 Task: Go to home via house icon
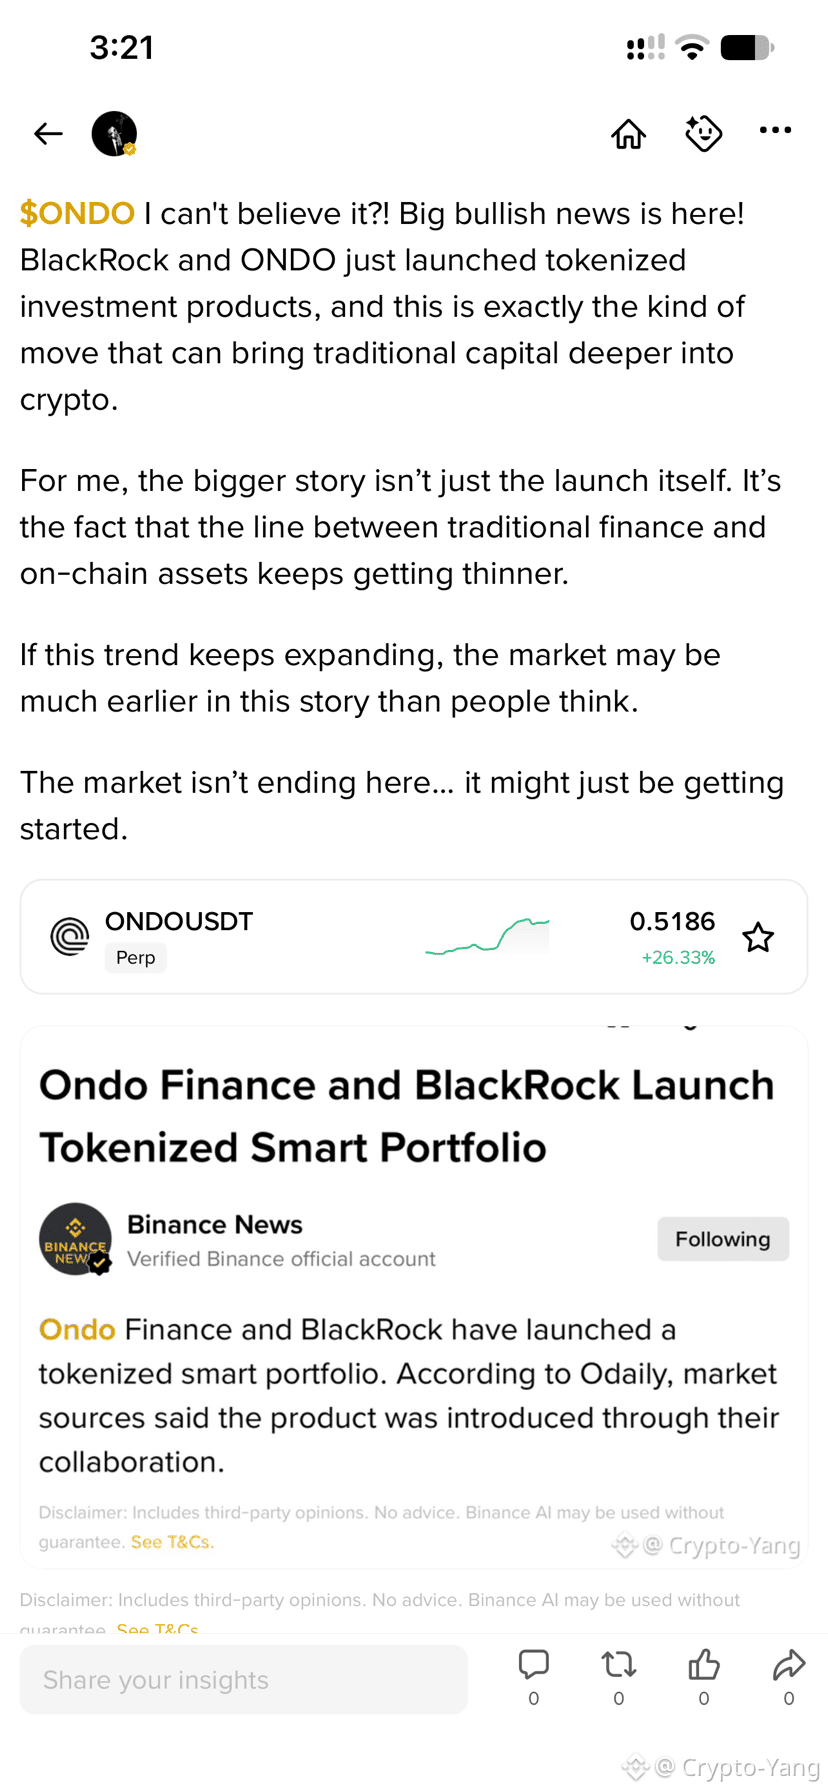point(628,133)
